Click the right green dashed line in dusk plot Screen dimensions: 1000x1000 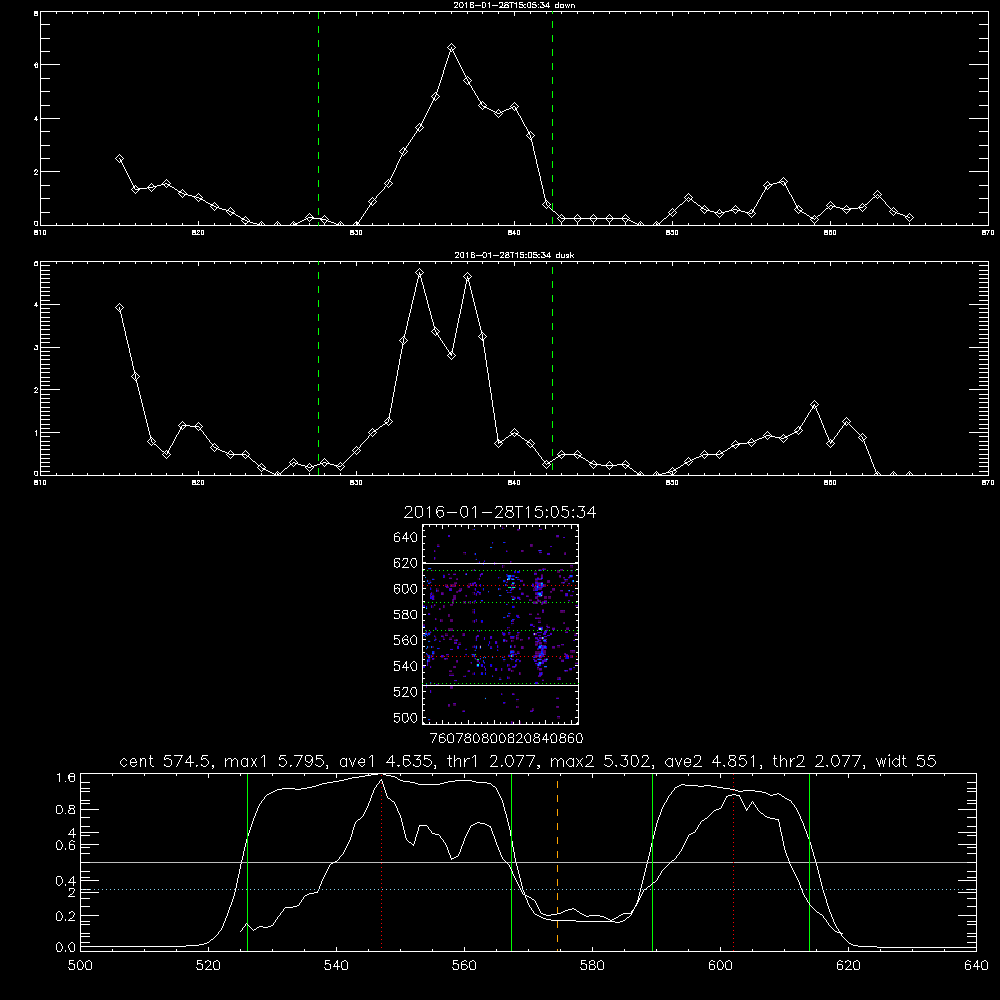[x=552, y=368]
